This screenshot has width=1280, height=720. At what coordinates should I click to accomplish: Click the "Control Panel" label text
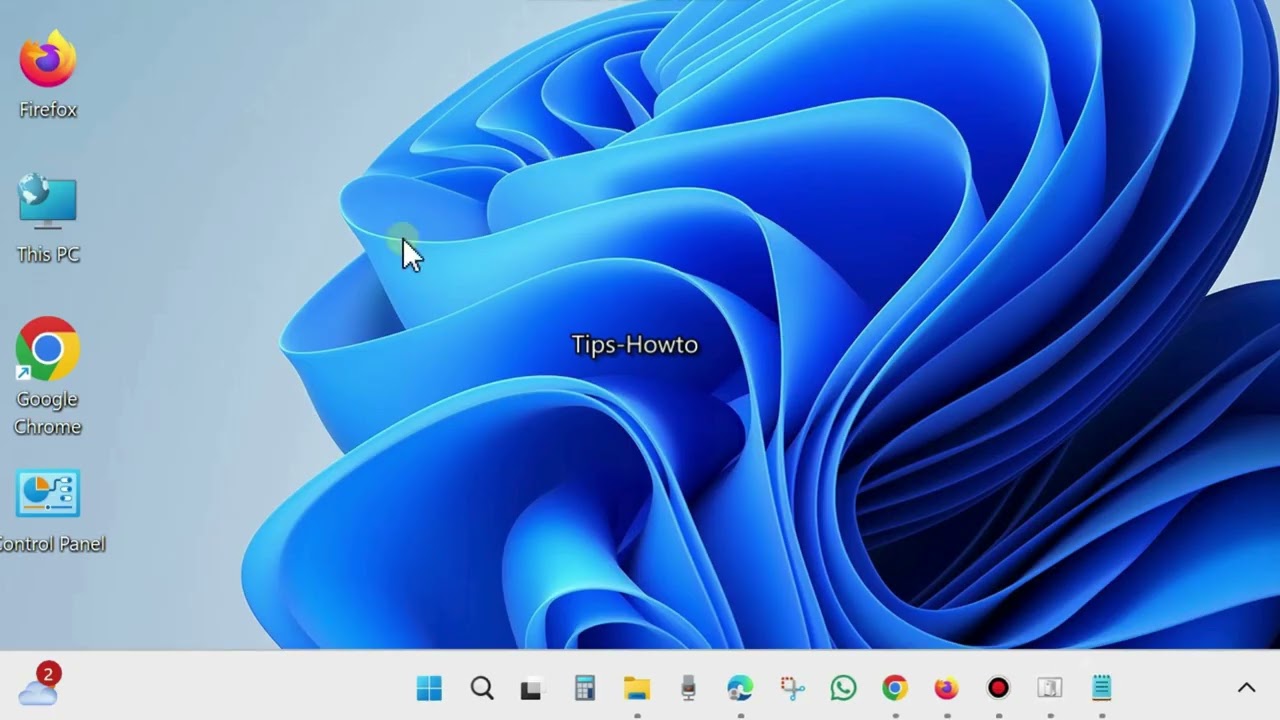tap(52, 544)
